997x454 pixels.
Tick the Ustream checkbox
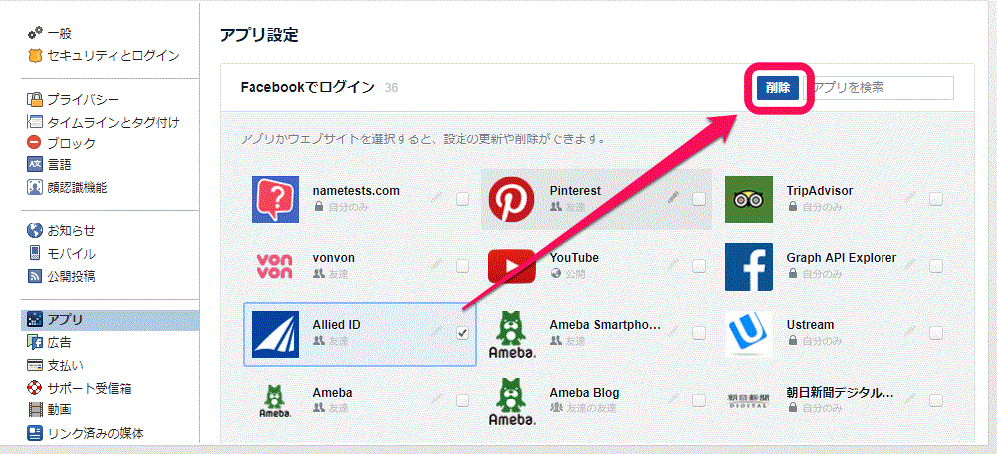pos(936,333)
